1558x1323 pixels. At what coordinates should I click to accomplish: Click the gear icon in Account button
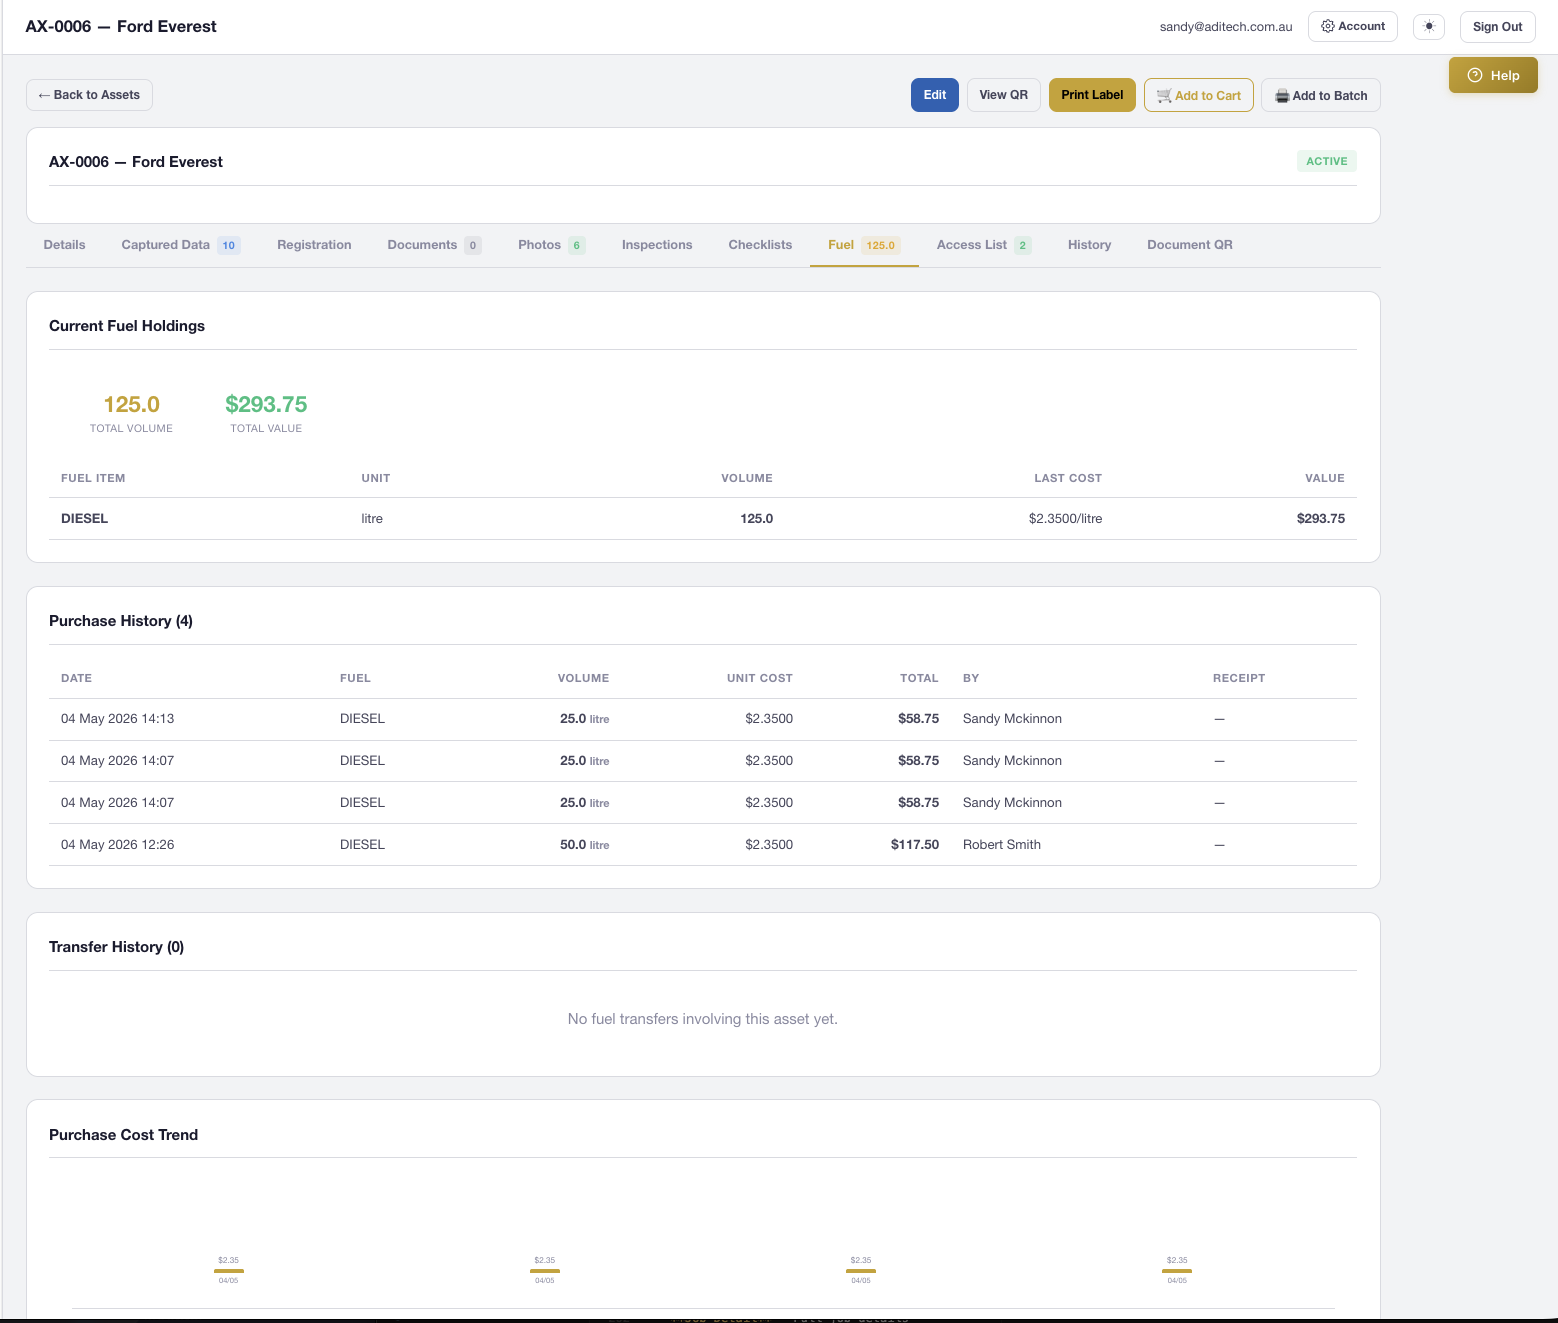(x=1328, y=26)
